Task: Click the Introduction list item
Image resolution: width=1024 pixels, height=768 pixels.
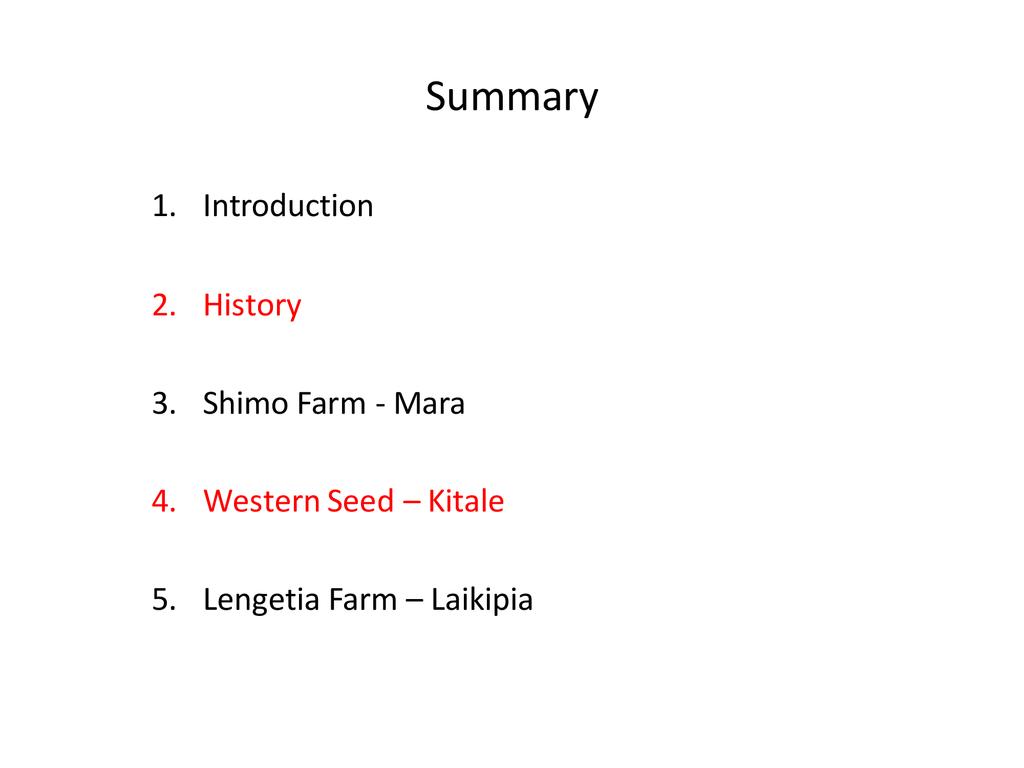Action: pos(288,206)
